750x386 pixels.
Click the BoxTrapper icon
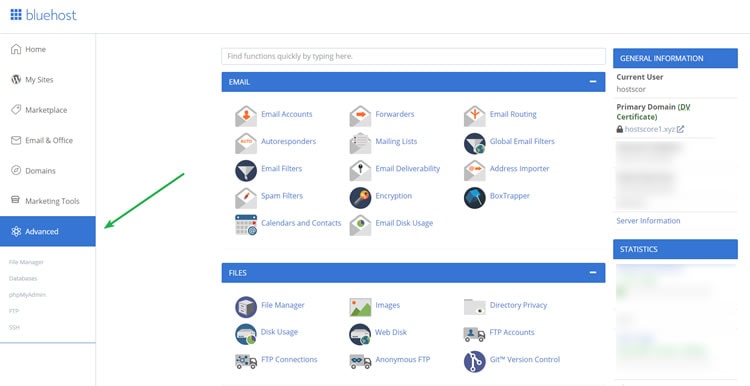pyautogui.click(x=474, y=198)
